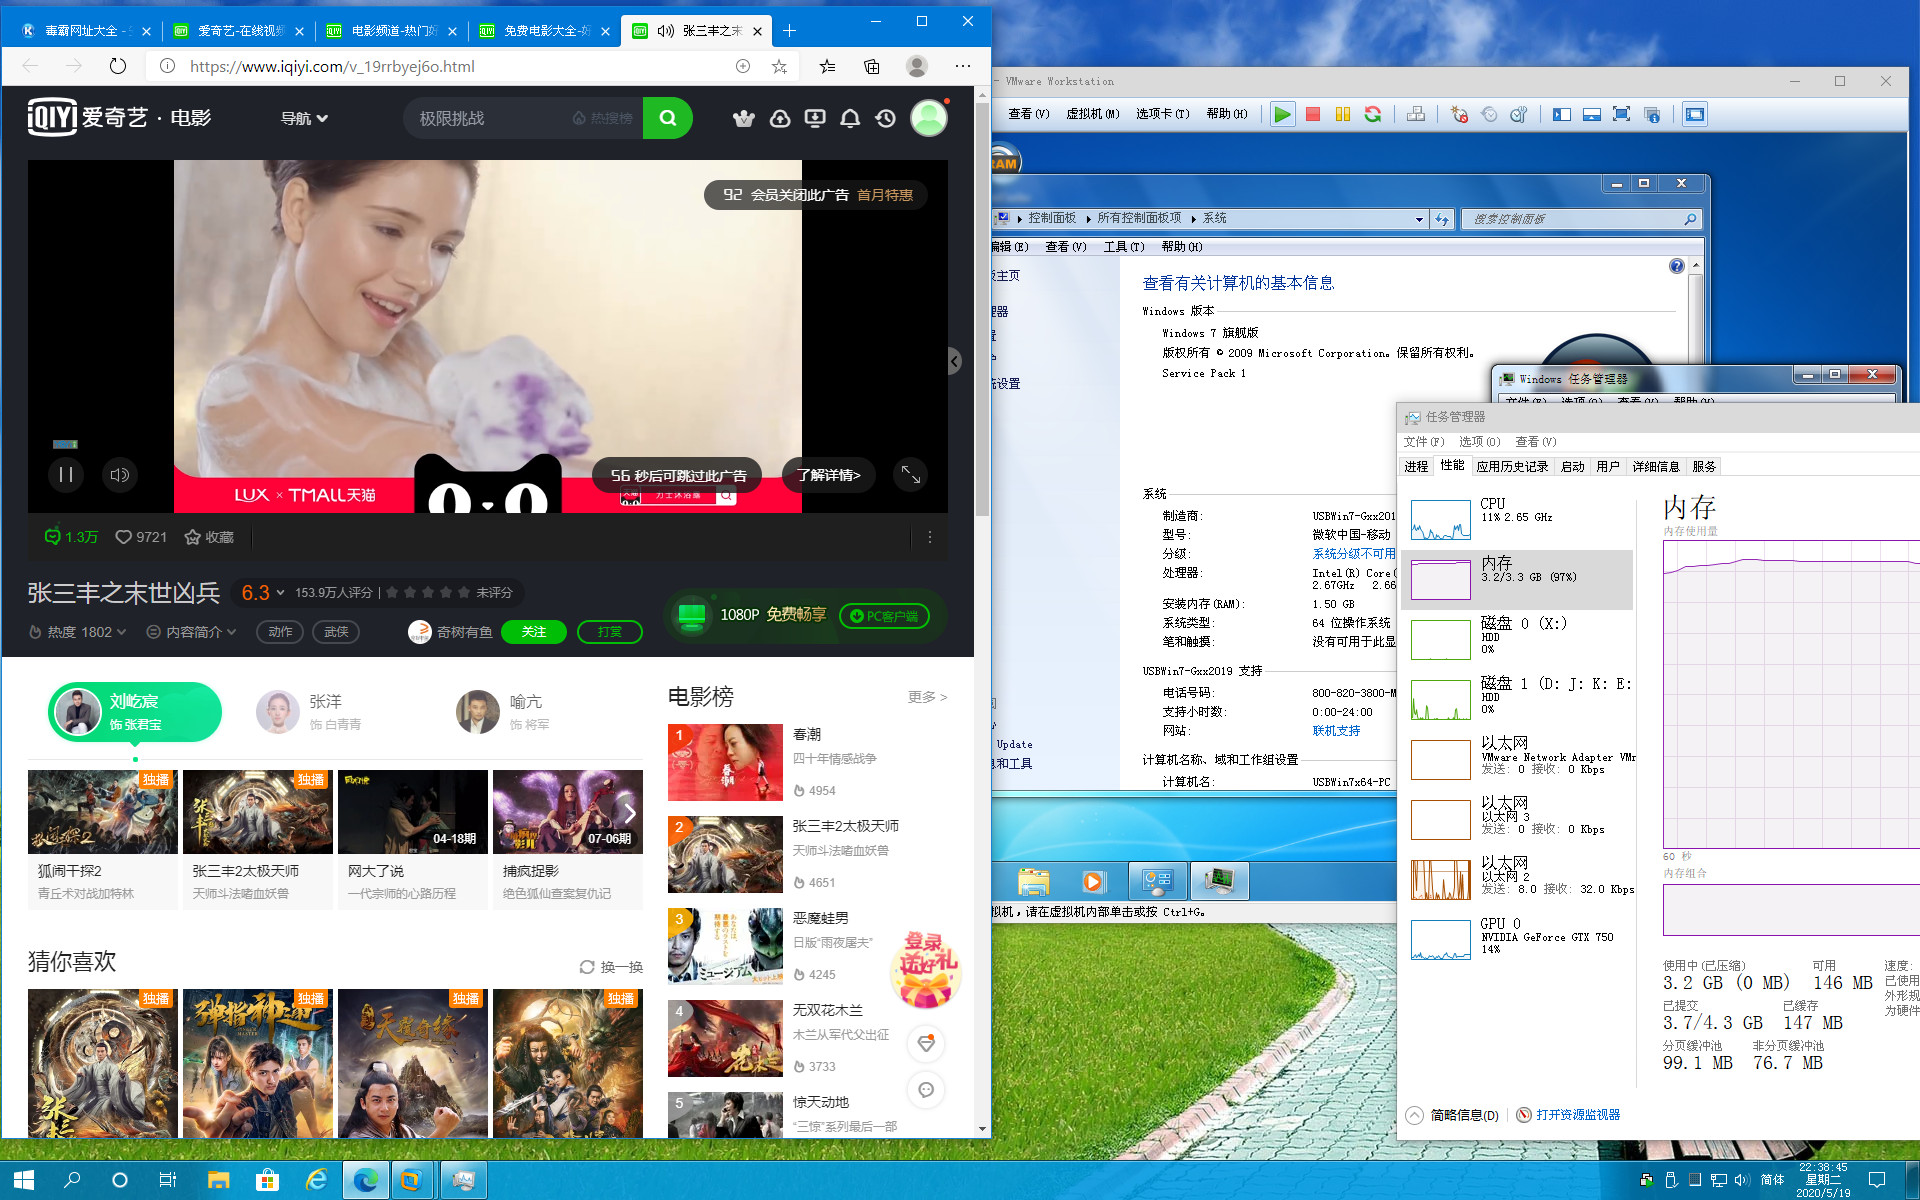Open File Explorer from taskbar
The image size is (1920, 1200).
tap(218, 1180)
